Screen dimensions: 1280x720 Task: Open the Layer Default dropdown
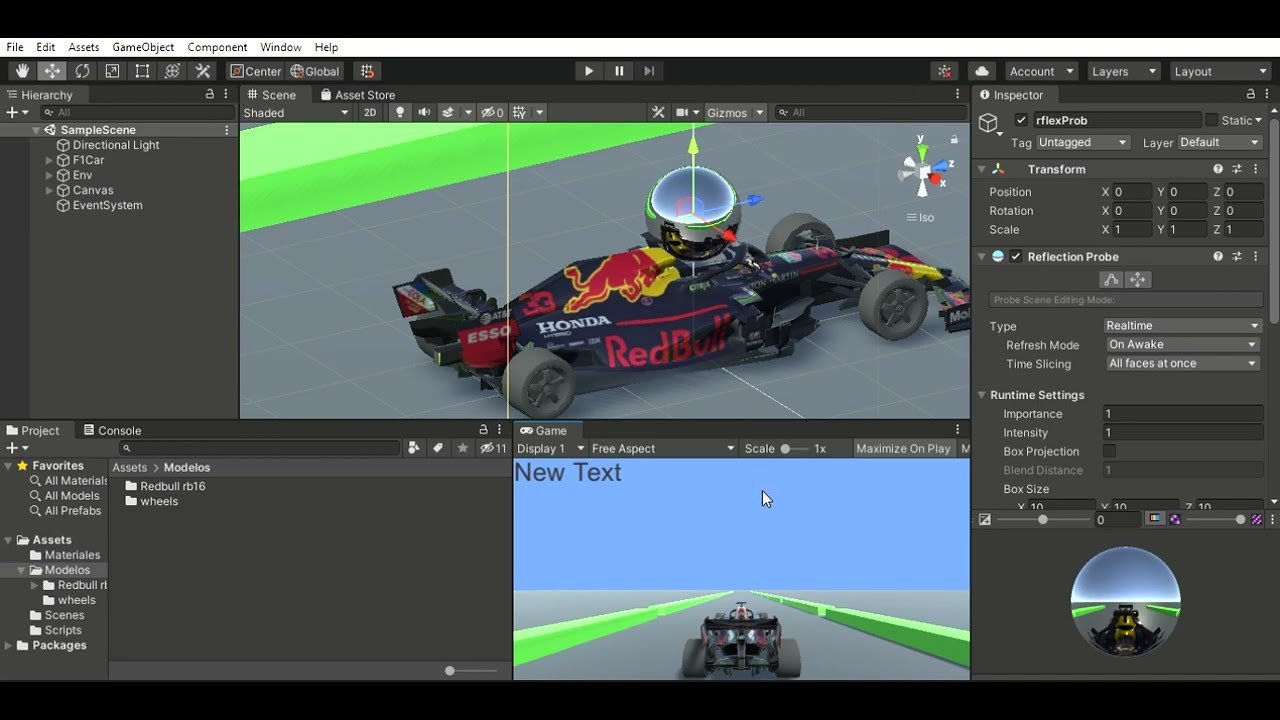point(1219,143)
